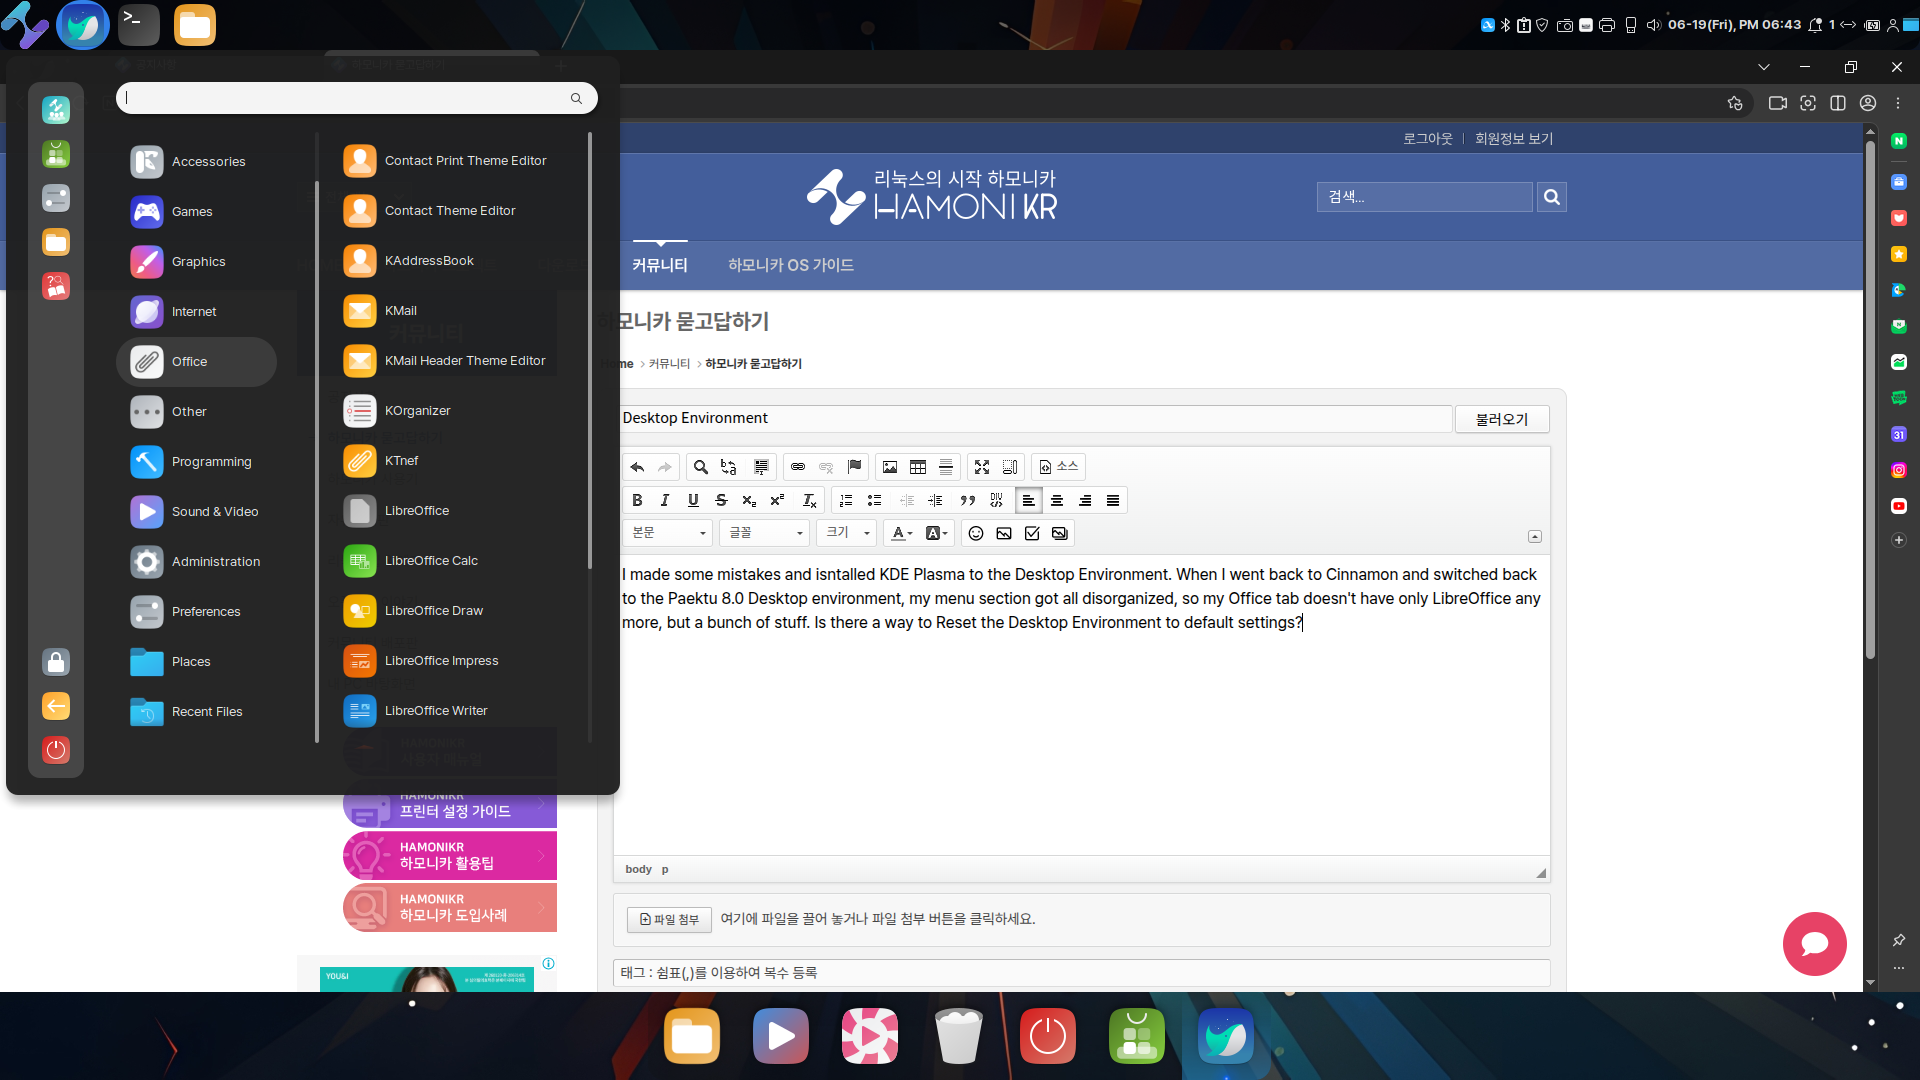Open the font (글꼴) dropdown
The image size is (1920, 1080).
765,533
